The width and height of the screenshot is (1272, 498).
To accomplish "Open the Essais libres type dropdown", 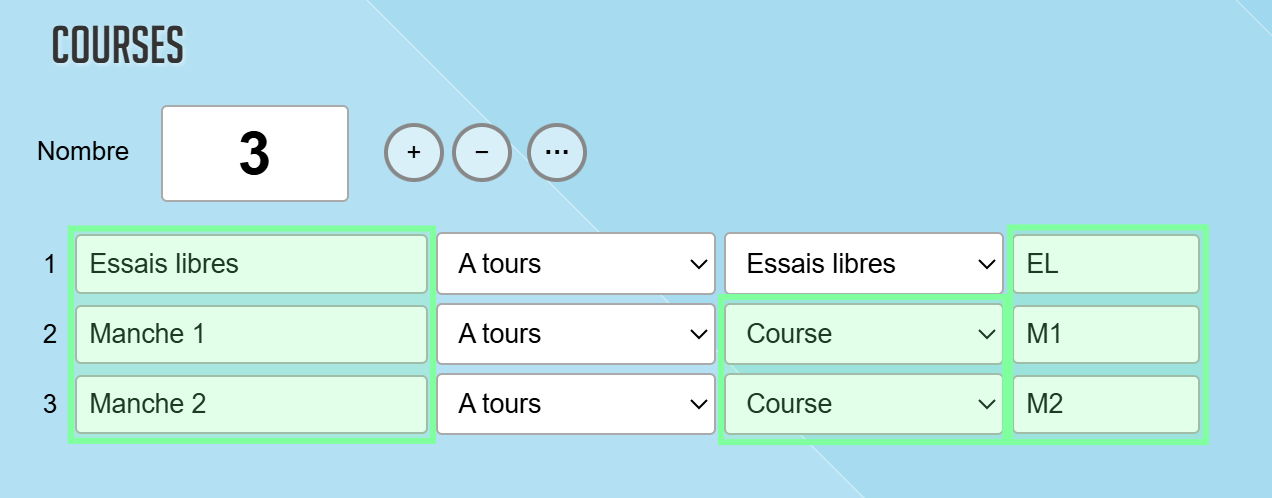I will (x=863, y=264).
